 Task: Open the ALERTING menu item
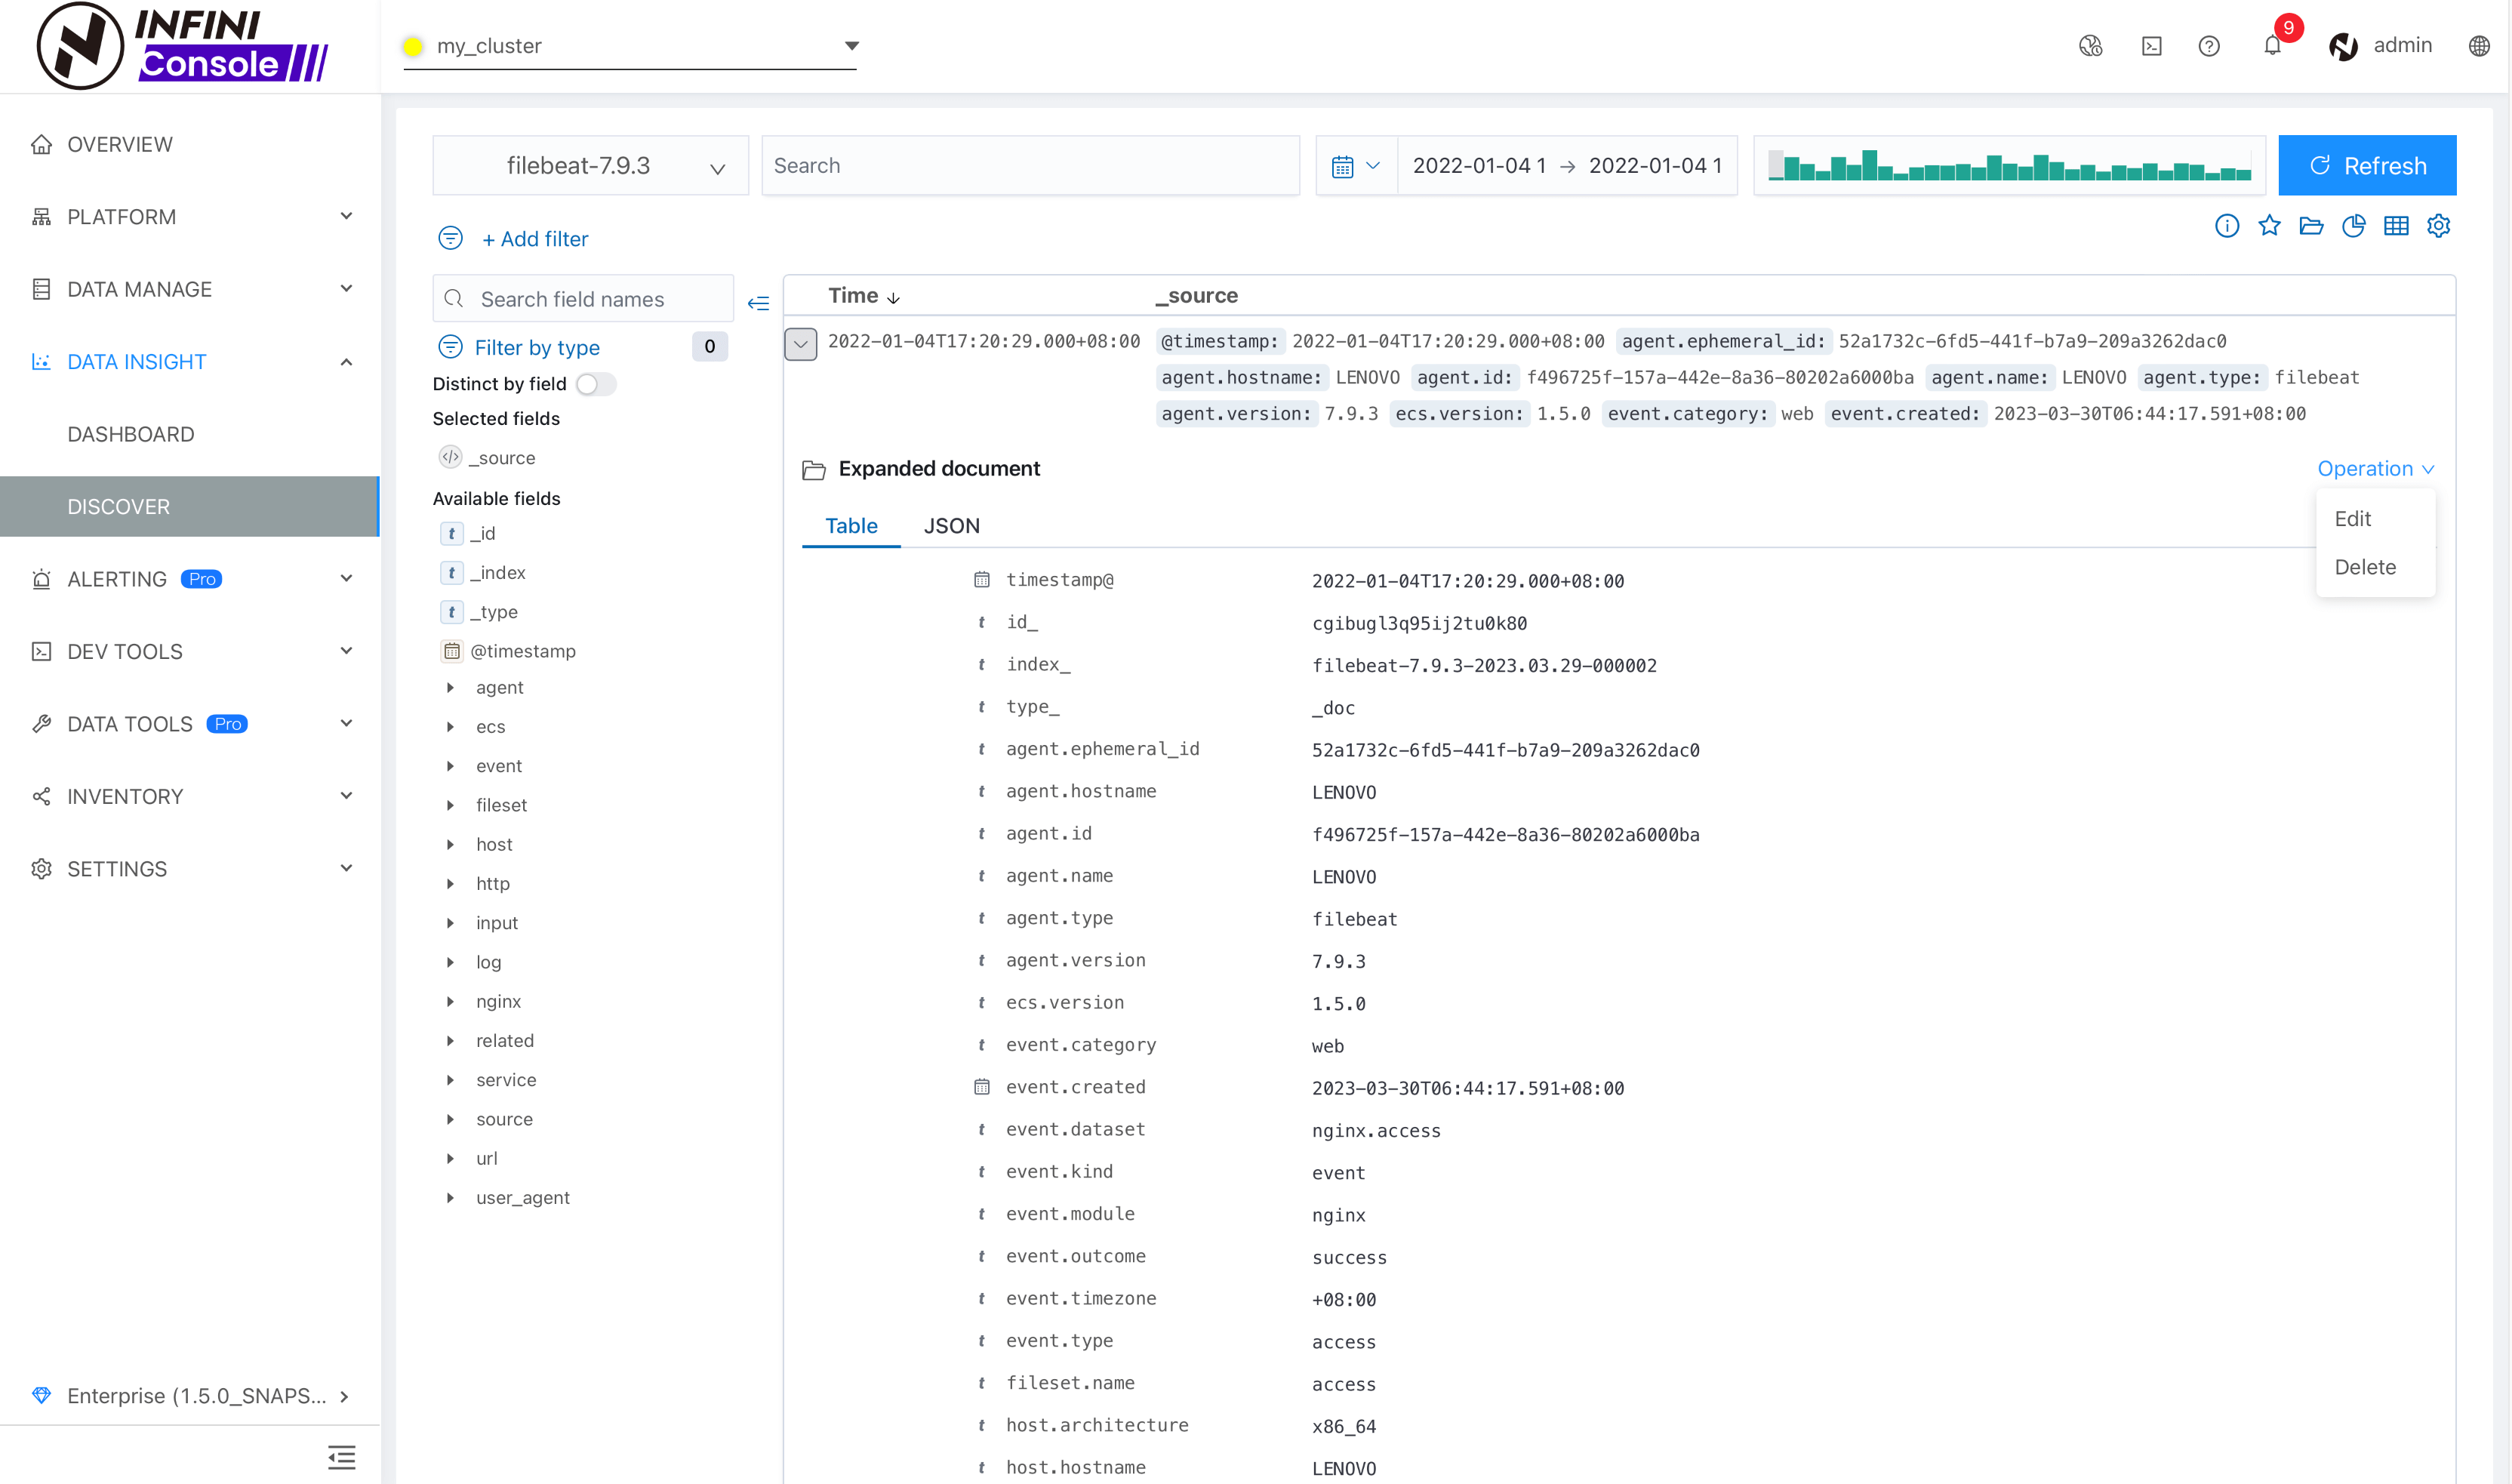coord(190,579)
